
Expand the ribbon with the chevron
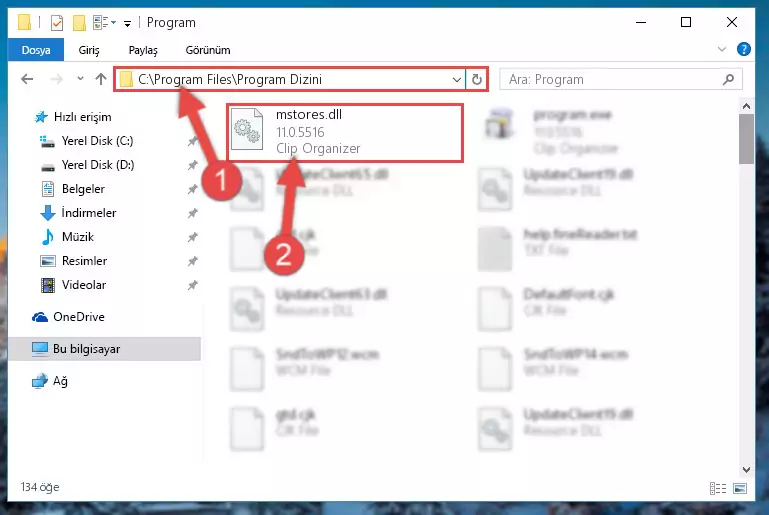721,49
